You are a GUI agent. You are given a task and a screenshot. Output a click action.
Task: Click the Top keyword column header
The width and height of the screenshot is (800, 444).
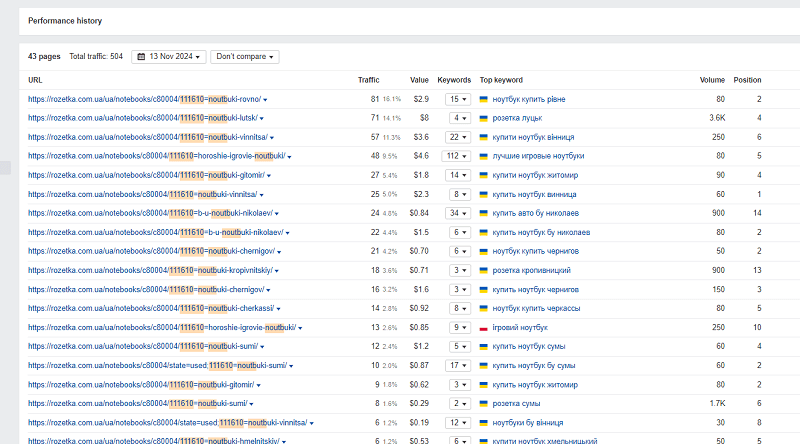501,80
